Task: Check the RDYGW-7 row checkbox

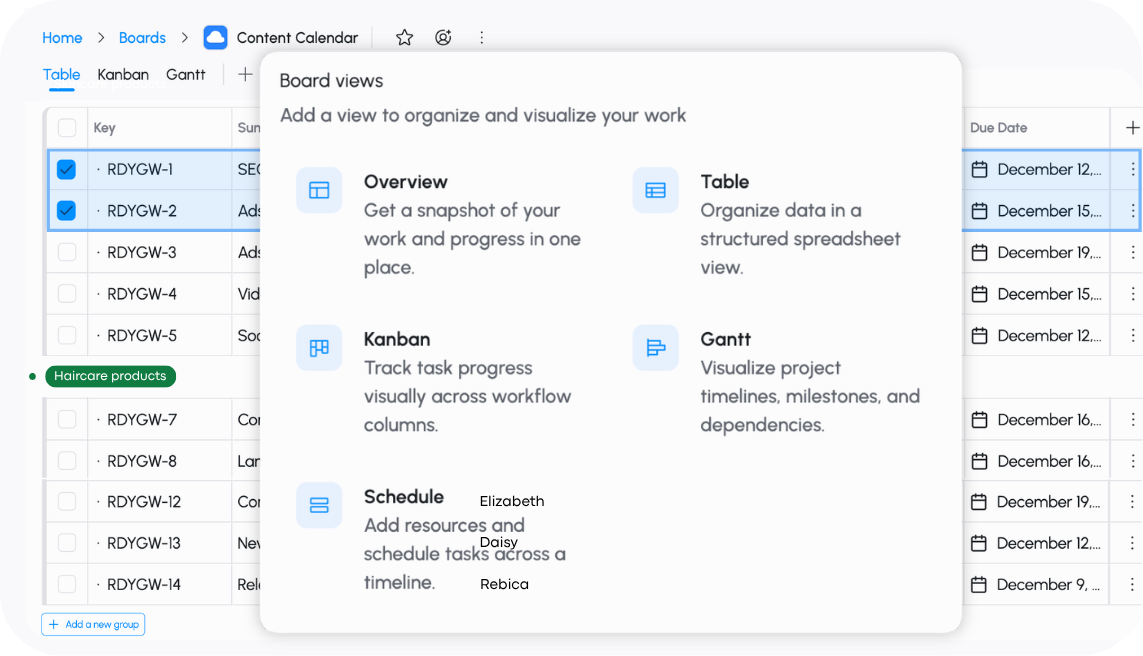Action: [66, 419]
